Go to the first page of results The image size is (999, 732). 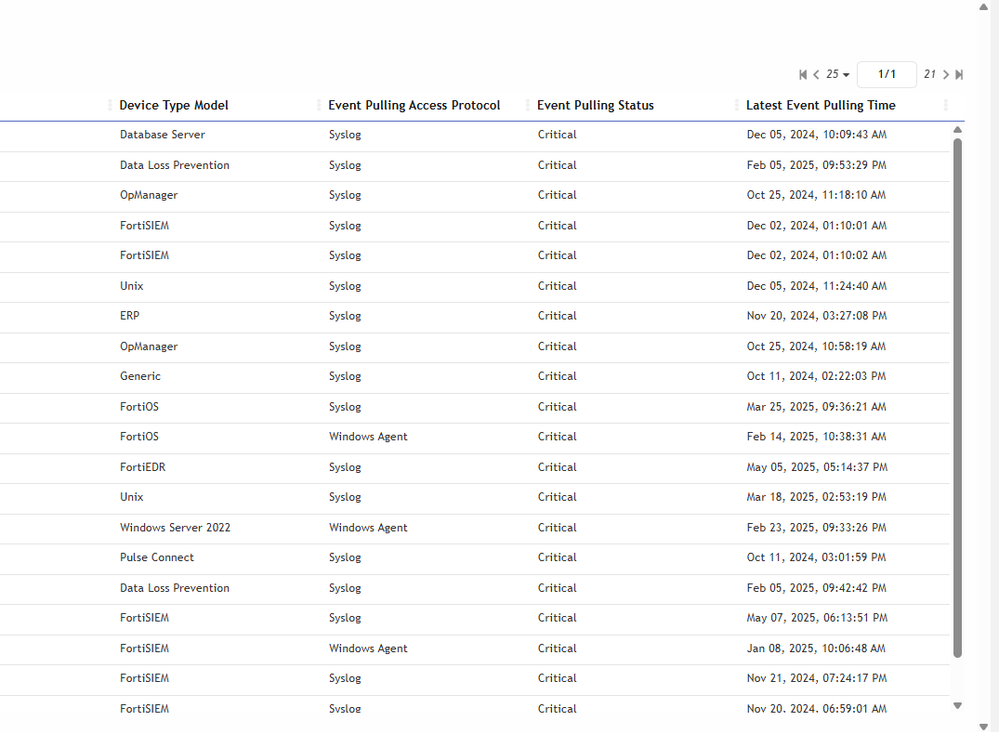click(x=803, y=75)
